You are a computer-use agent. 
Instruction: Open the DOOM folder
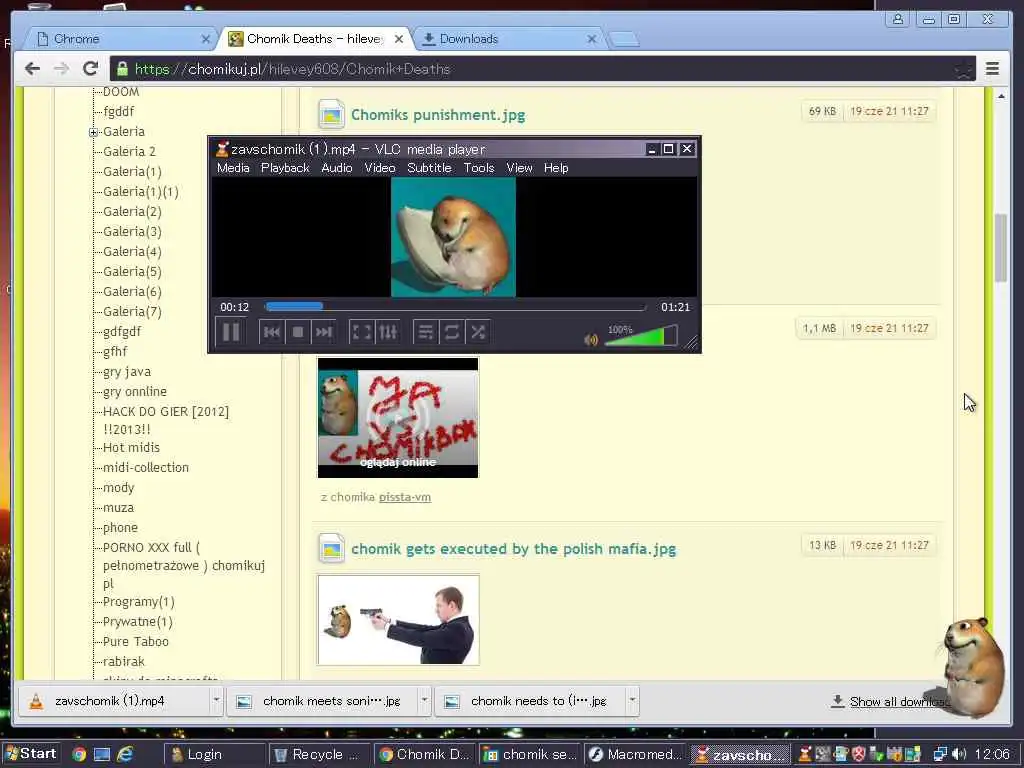pyautogui.click(x=121, y=92)
